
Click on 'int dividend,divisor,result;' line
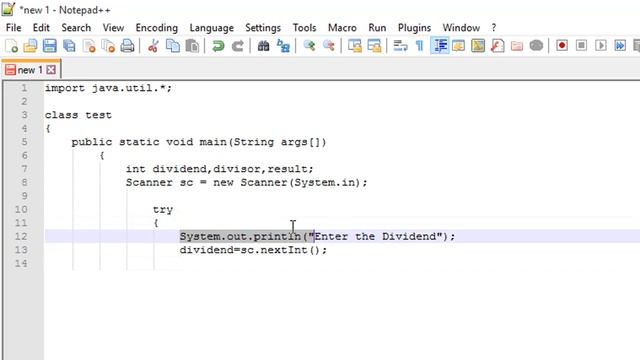click(x=220, y=169)
